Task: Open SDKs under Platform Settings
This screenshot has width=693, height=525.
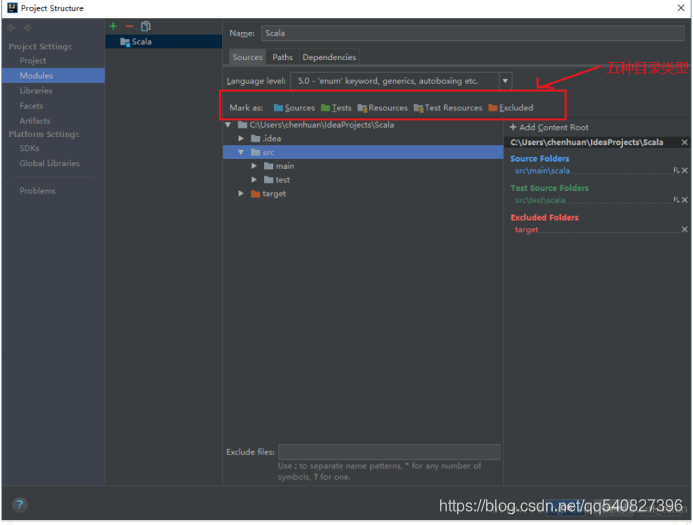Action: click(29, 148)
